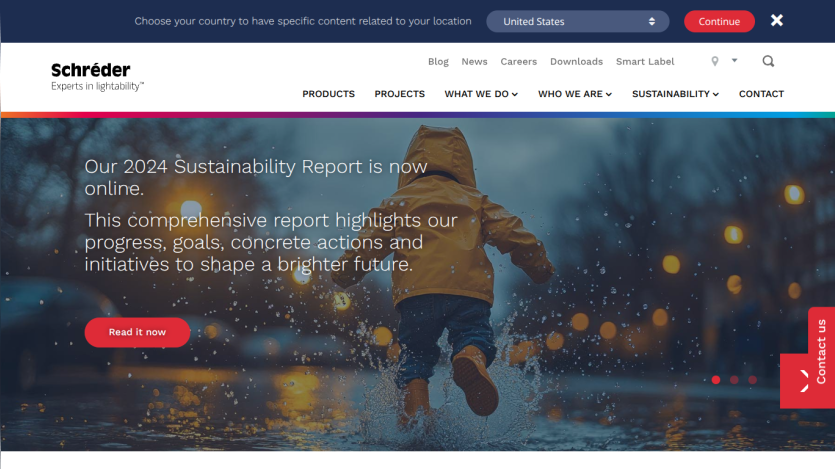This screenshot has height=469, width=835.
Task: Open the Blog link
Action: [438, 61]
